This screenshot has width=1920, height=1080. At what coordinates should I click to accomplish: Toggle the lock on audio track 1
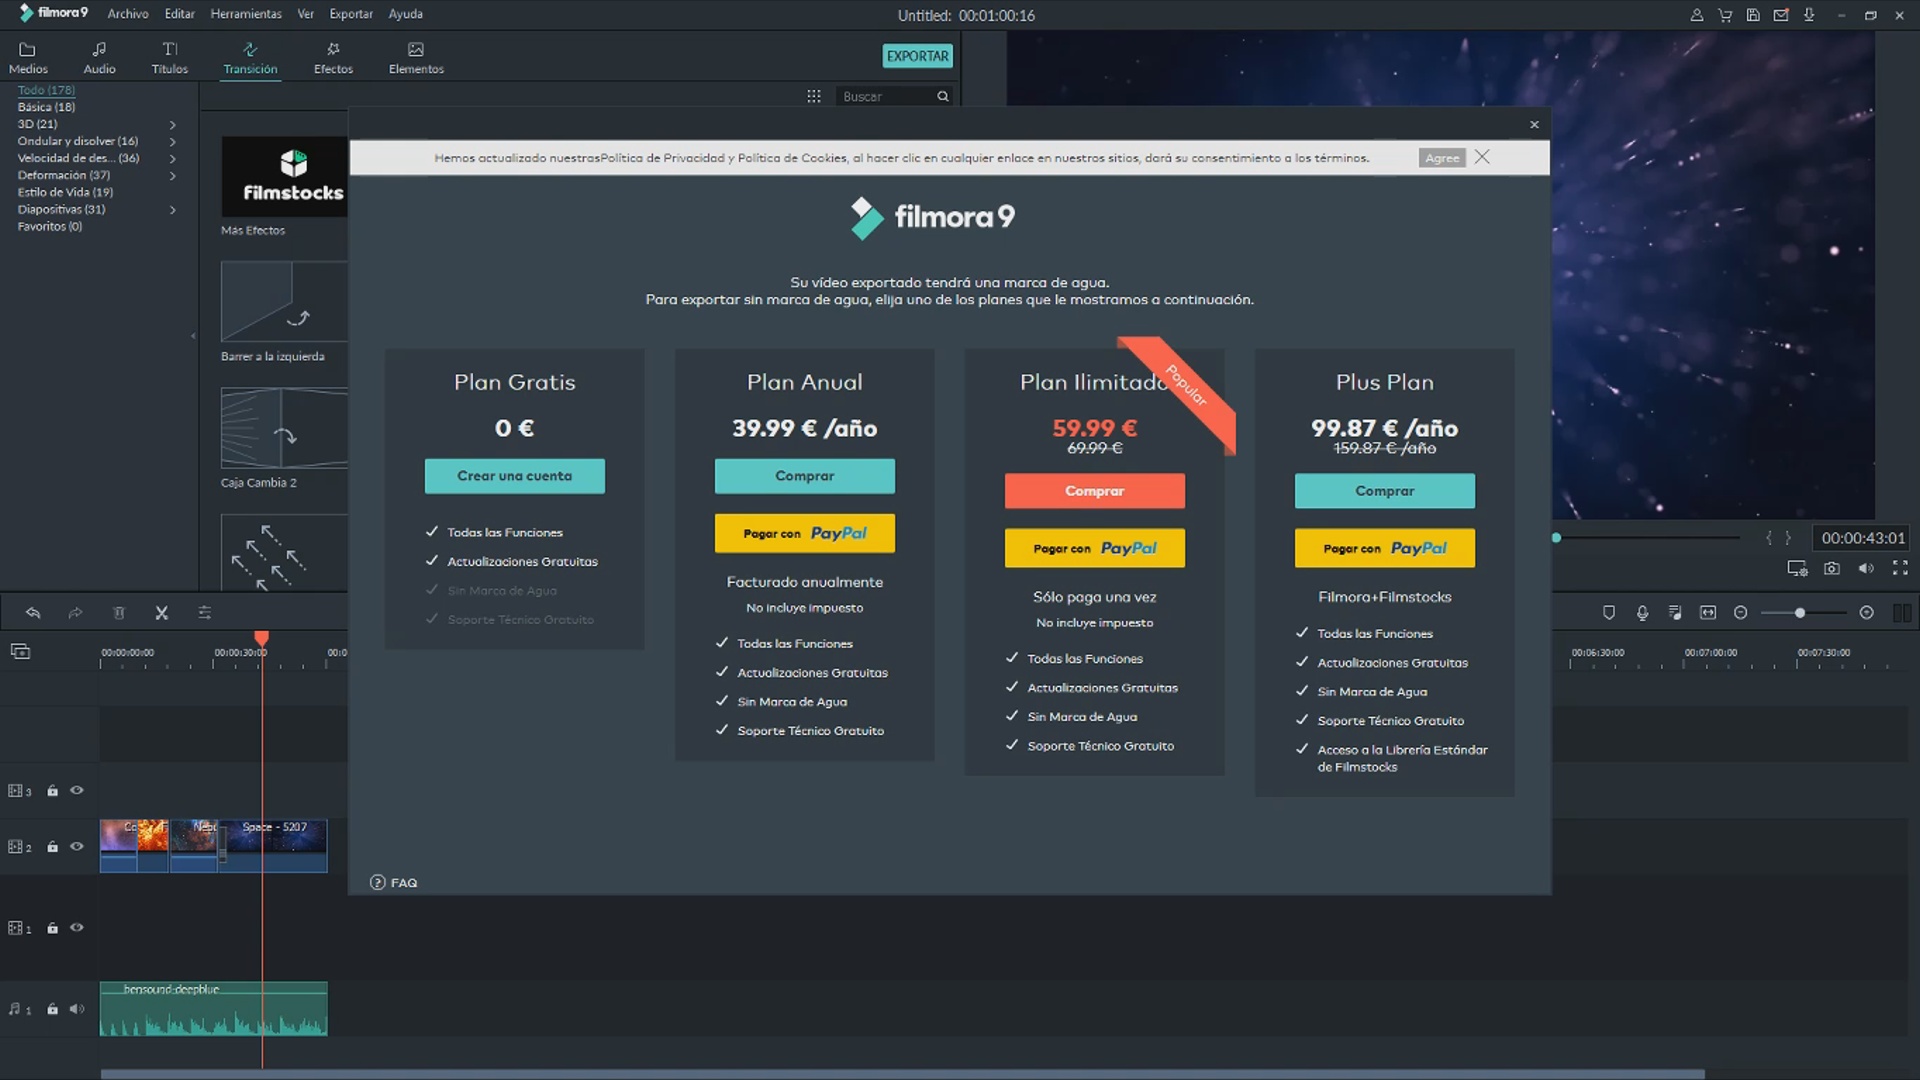(x=52, y=1009)
